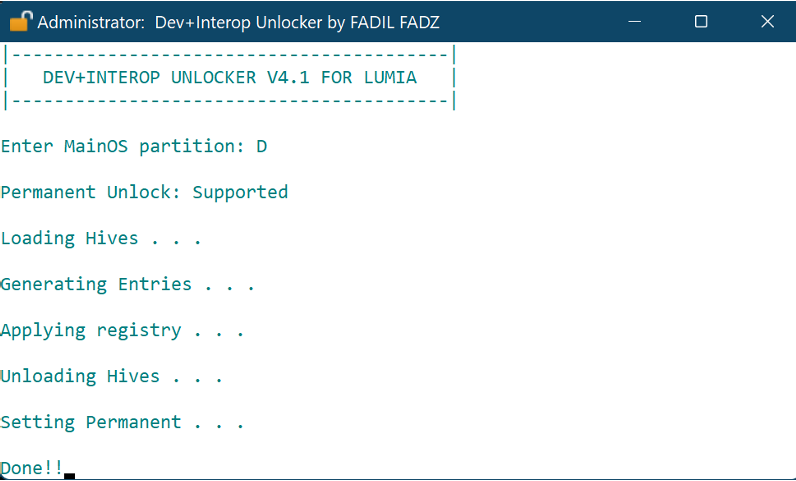Click the 'DEV+INTEROP UNLOCKER V4.1 FOR LUMIA' banner text
The width and height of the screenshot is (796, 481).
(230, 77)
